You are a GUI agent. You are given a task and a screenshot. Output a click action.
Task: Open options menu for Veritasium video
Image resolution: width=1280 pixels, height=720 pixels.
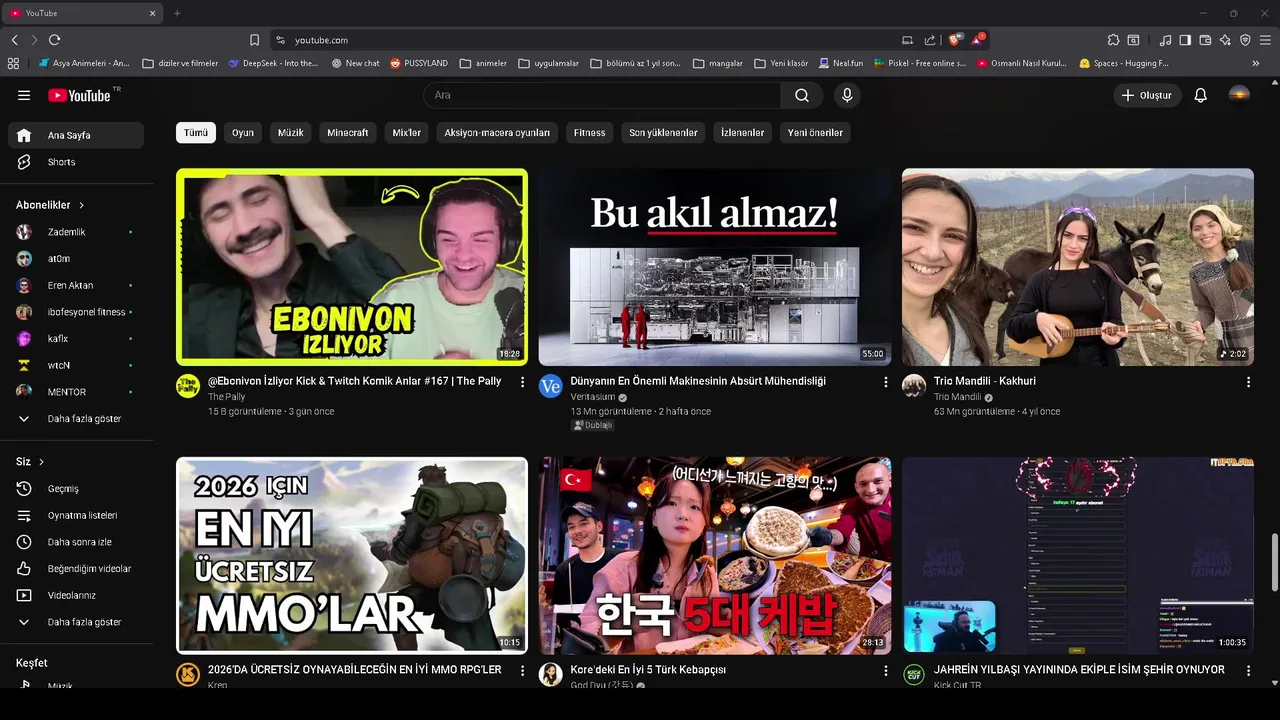(x=885, y=382)
